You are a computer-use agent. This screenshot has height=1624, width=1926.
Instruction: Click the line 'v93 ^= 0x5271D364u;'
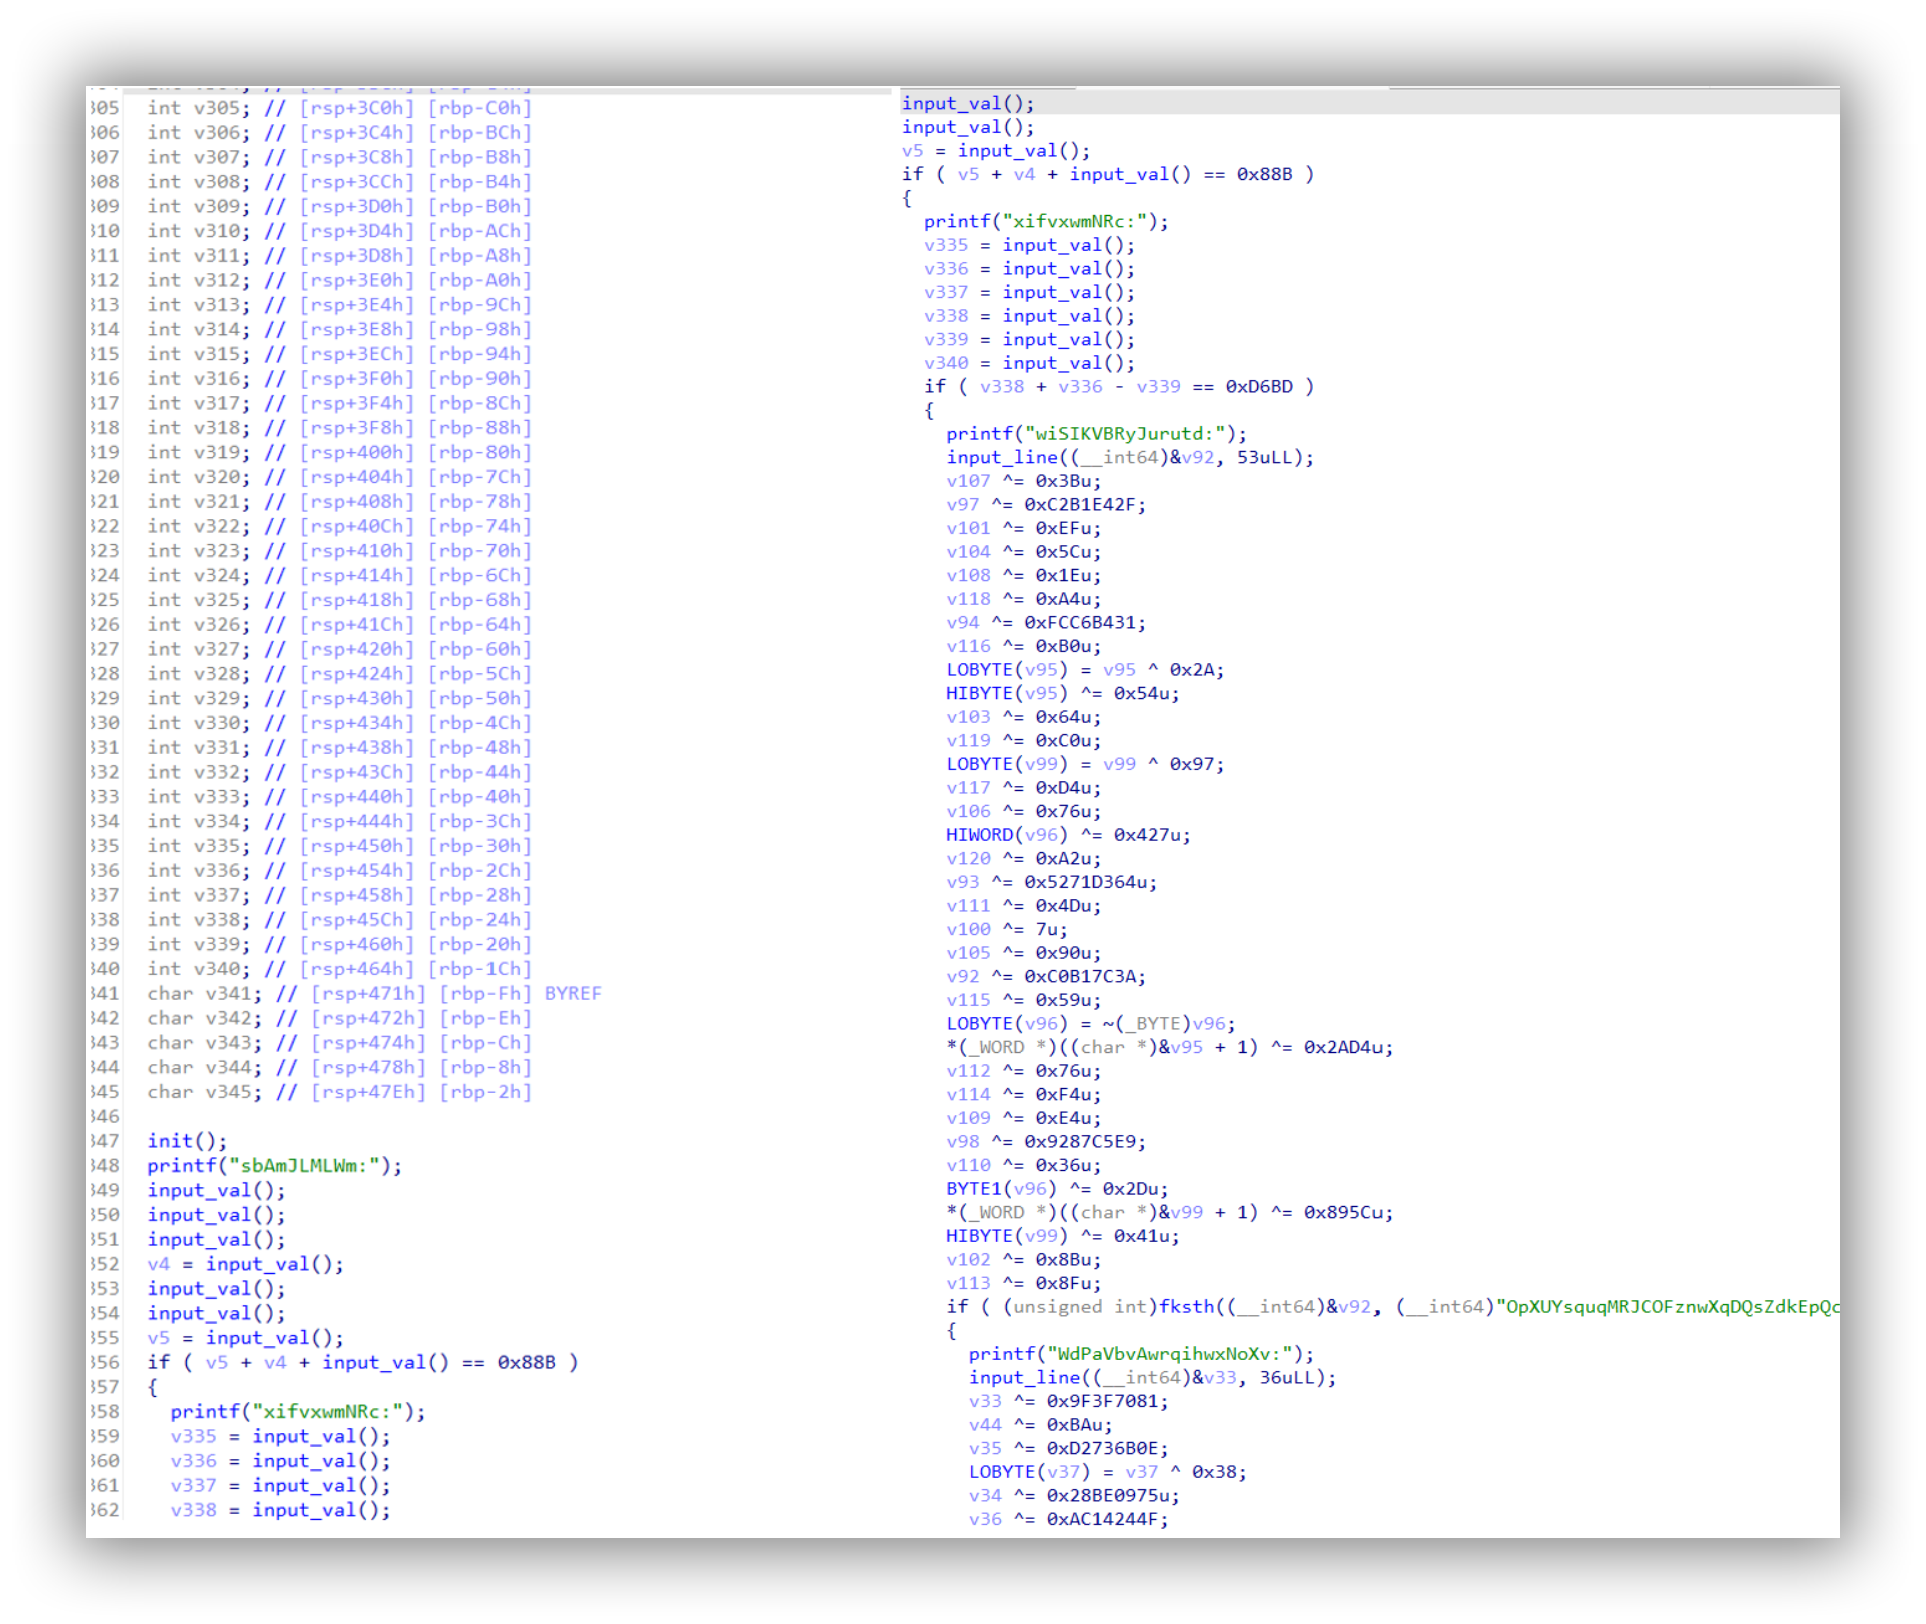(x=1052, y=882)
